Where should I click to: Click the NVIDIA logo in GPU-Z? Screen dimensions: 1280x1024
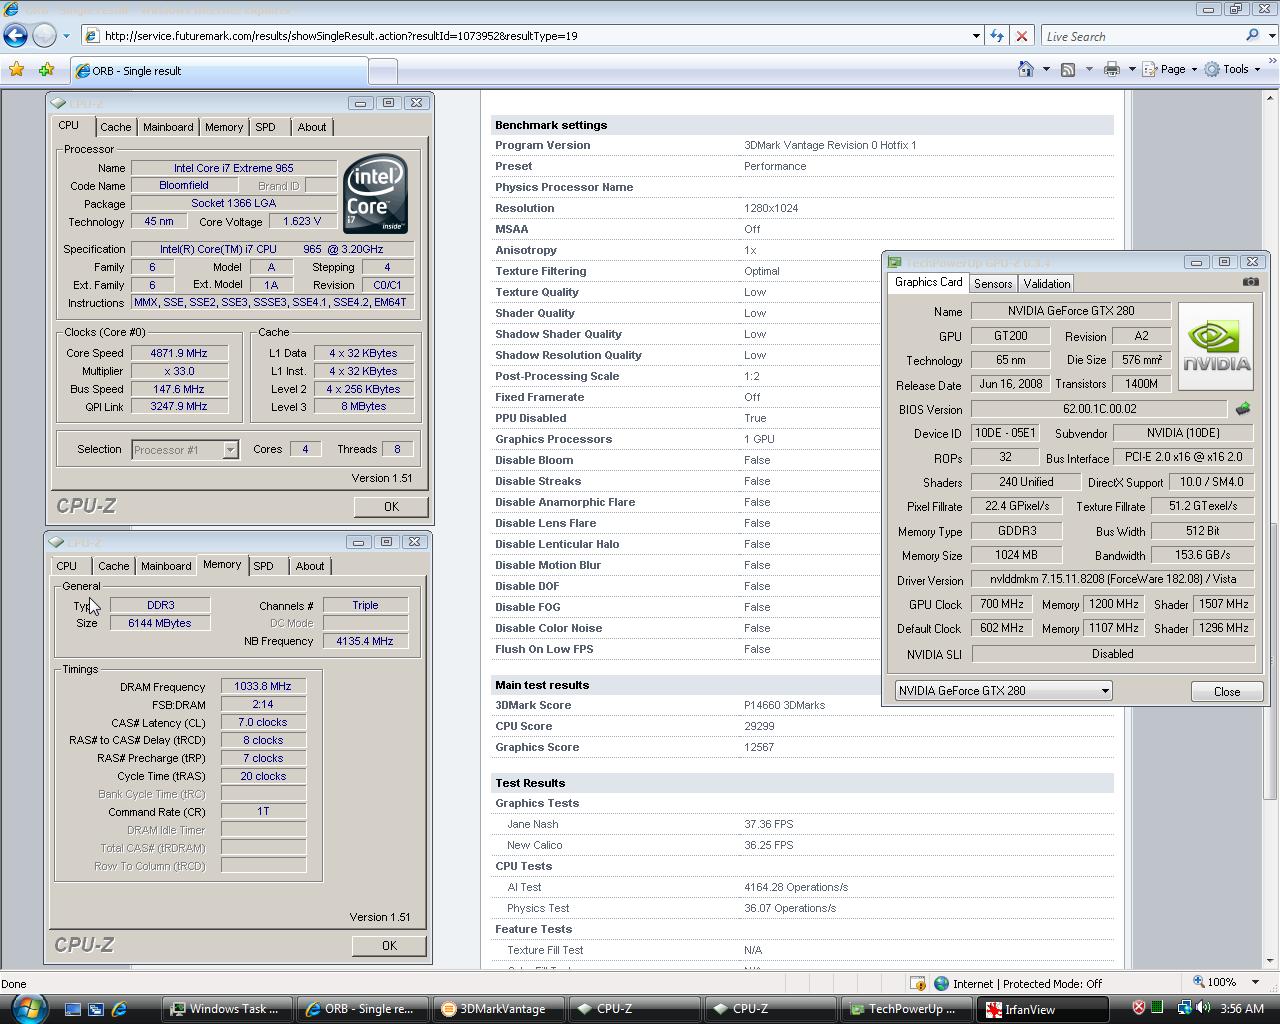point(1216,346)
